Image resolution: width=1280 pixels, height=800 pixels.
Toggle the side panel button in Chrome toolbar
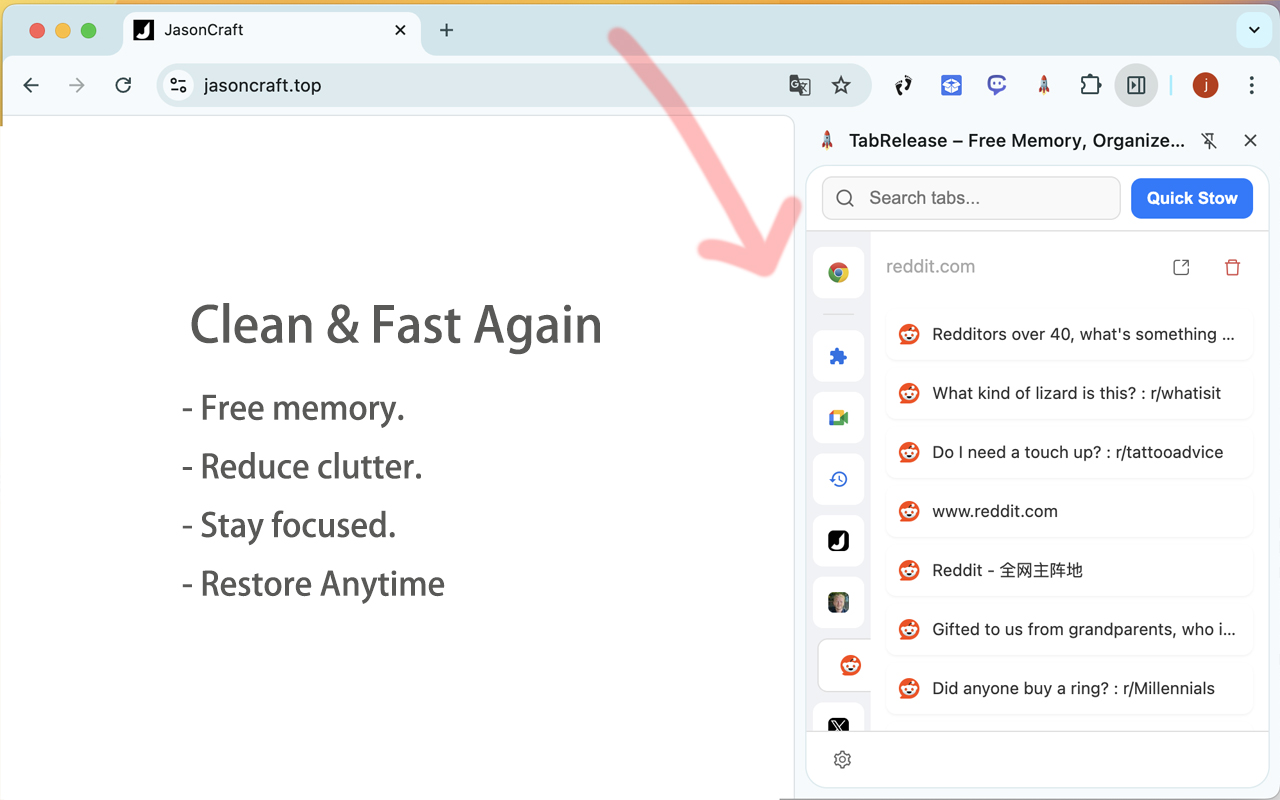[x=1136, y=85]
